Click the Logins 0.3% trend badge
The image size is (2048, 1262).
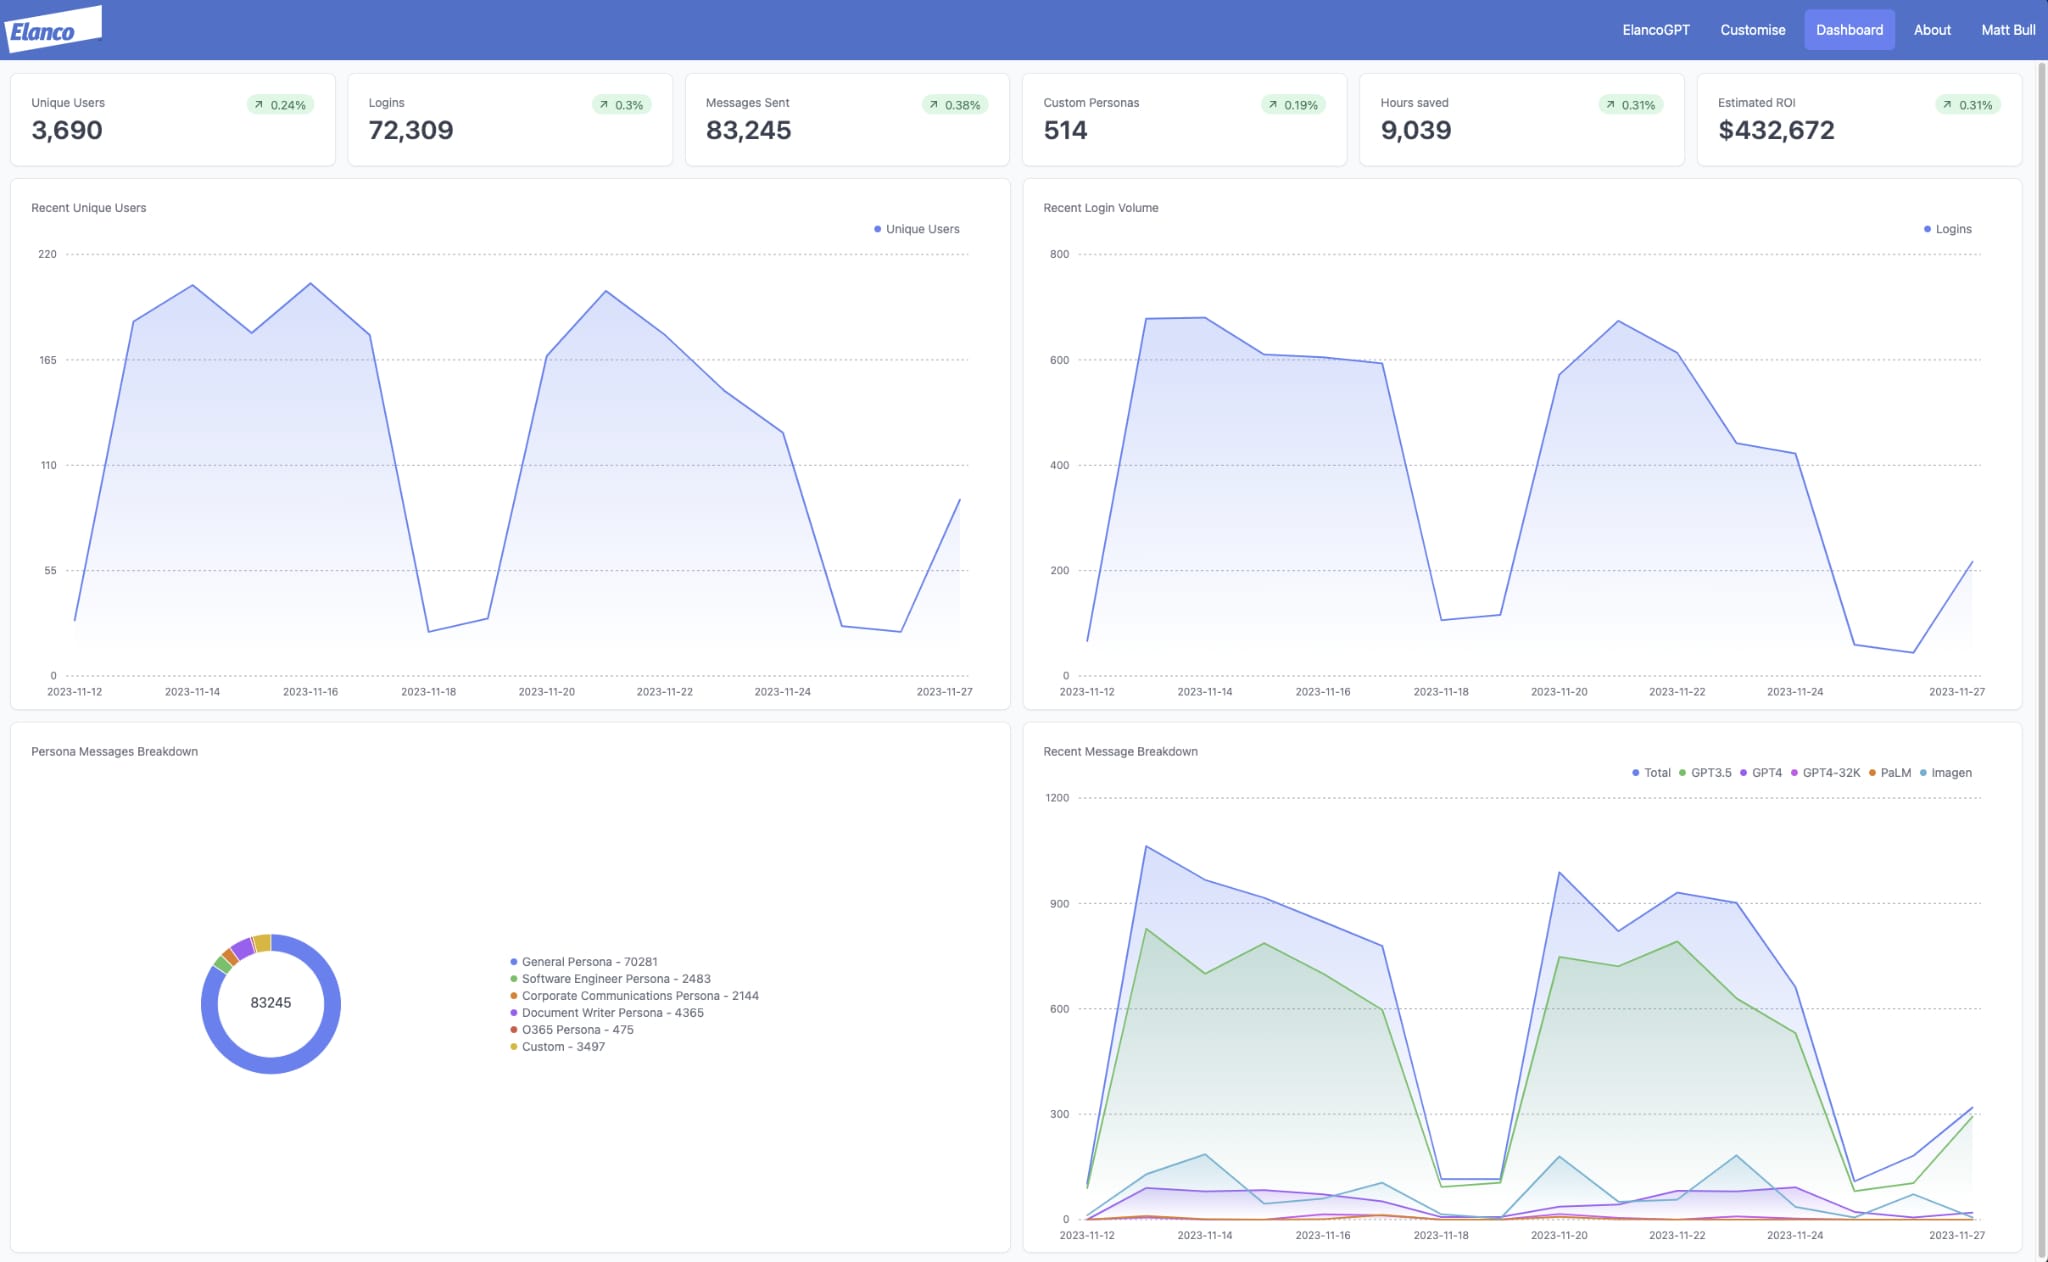click(x=621, y=105)
